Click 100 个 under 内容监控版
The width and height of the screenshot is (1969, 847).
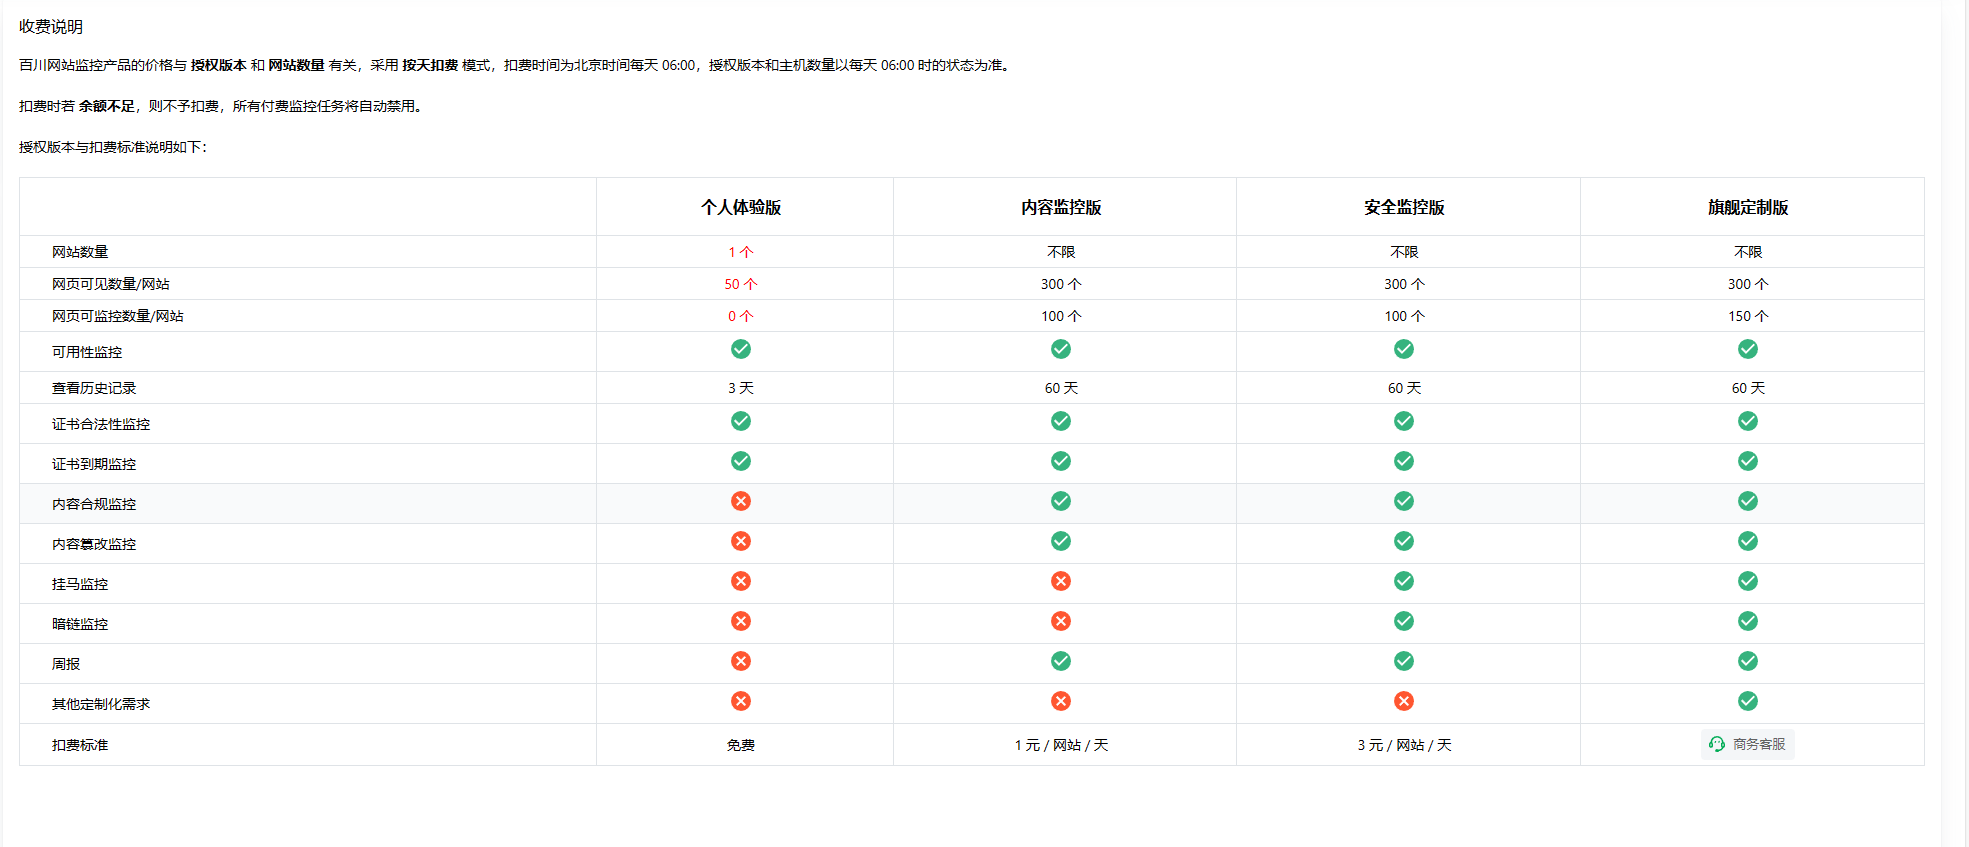pos(1061,316)
